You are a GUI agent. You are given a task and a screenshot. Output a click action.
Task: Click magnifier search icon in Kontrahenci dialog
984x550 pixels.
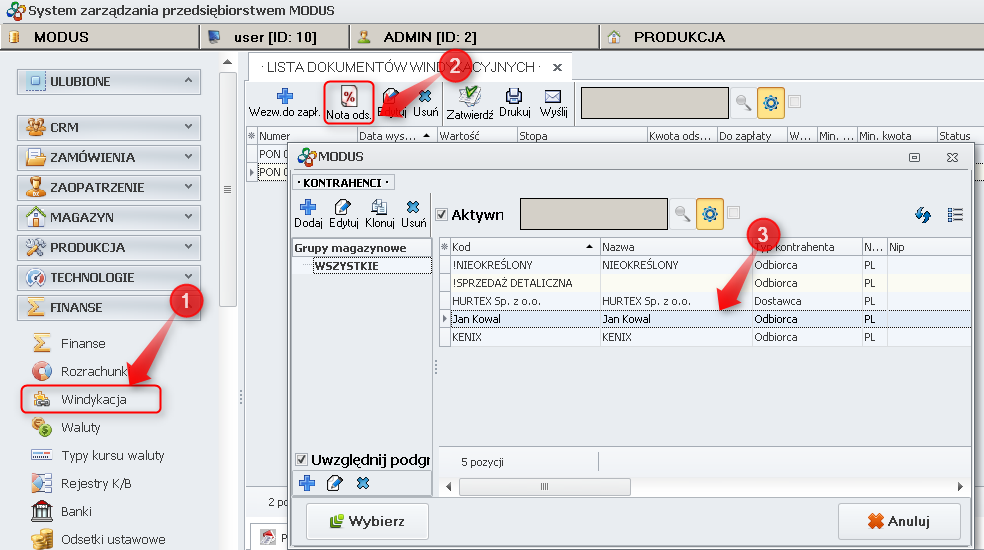[682, 214]
